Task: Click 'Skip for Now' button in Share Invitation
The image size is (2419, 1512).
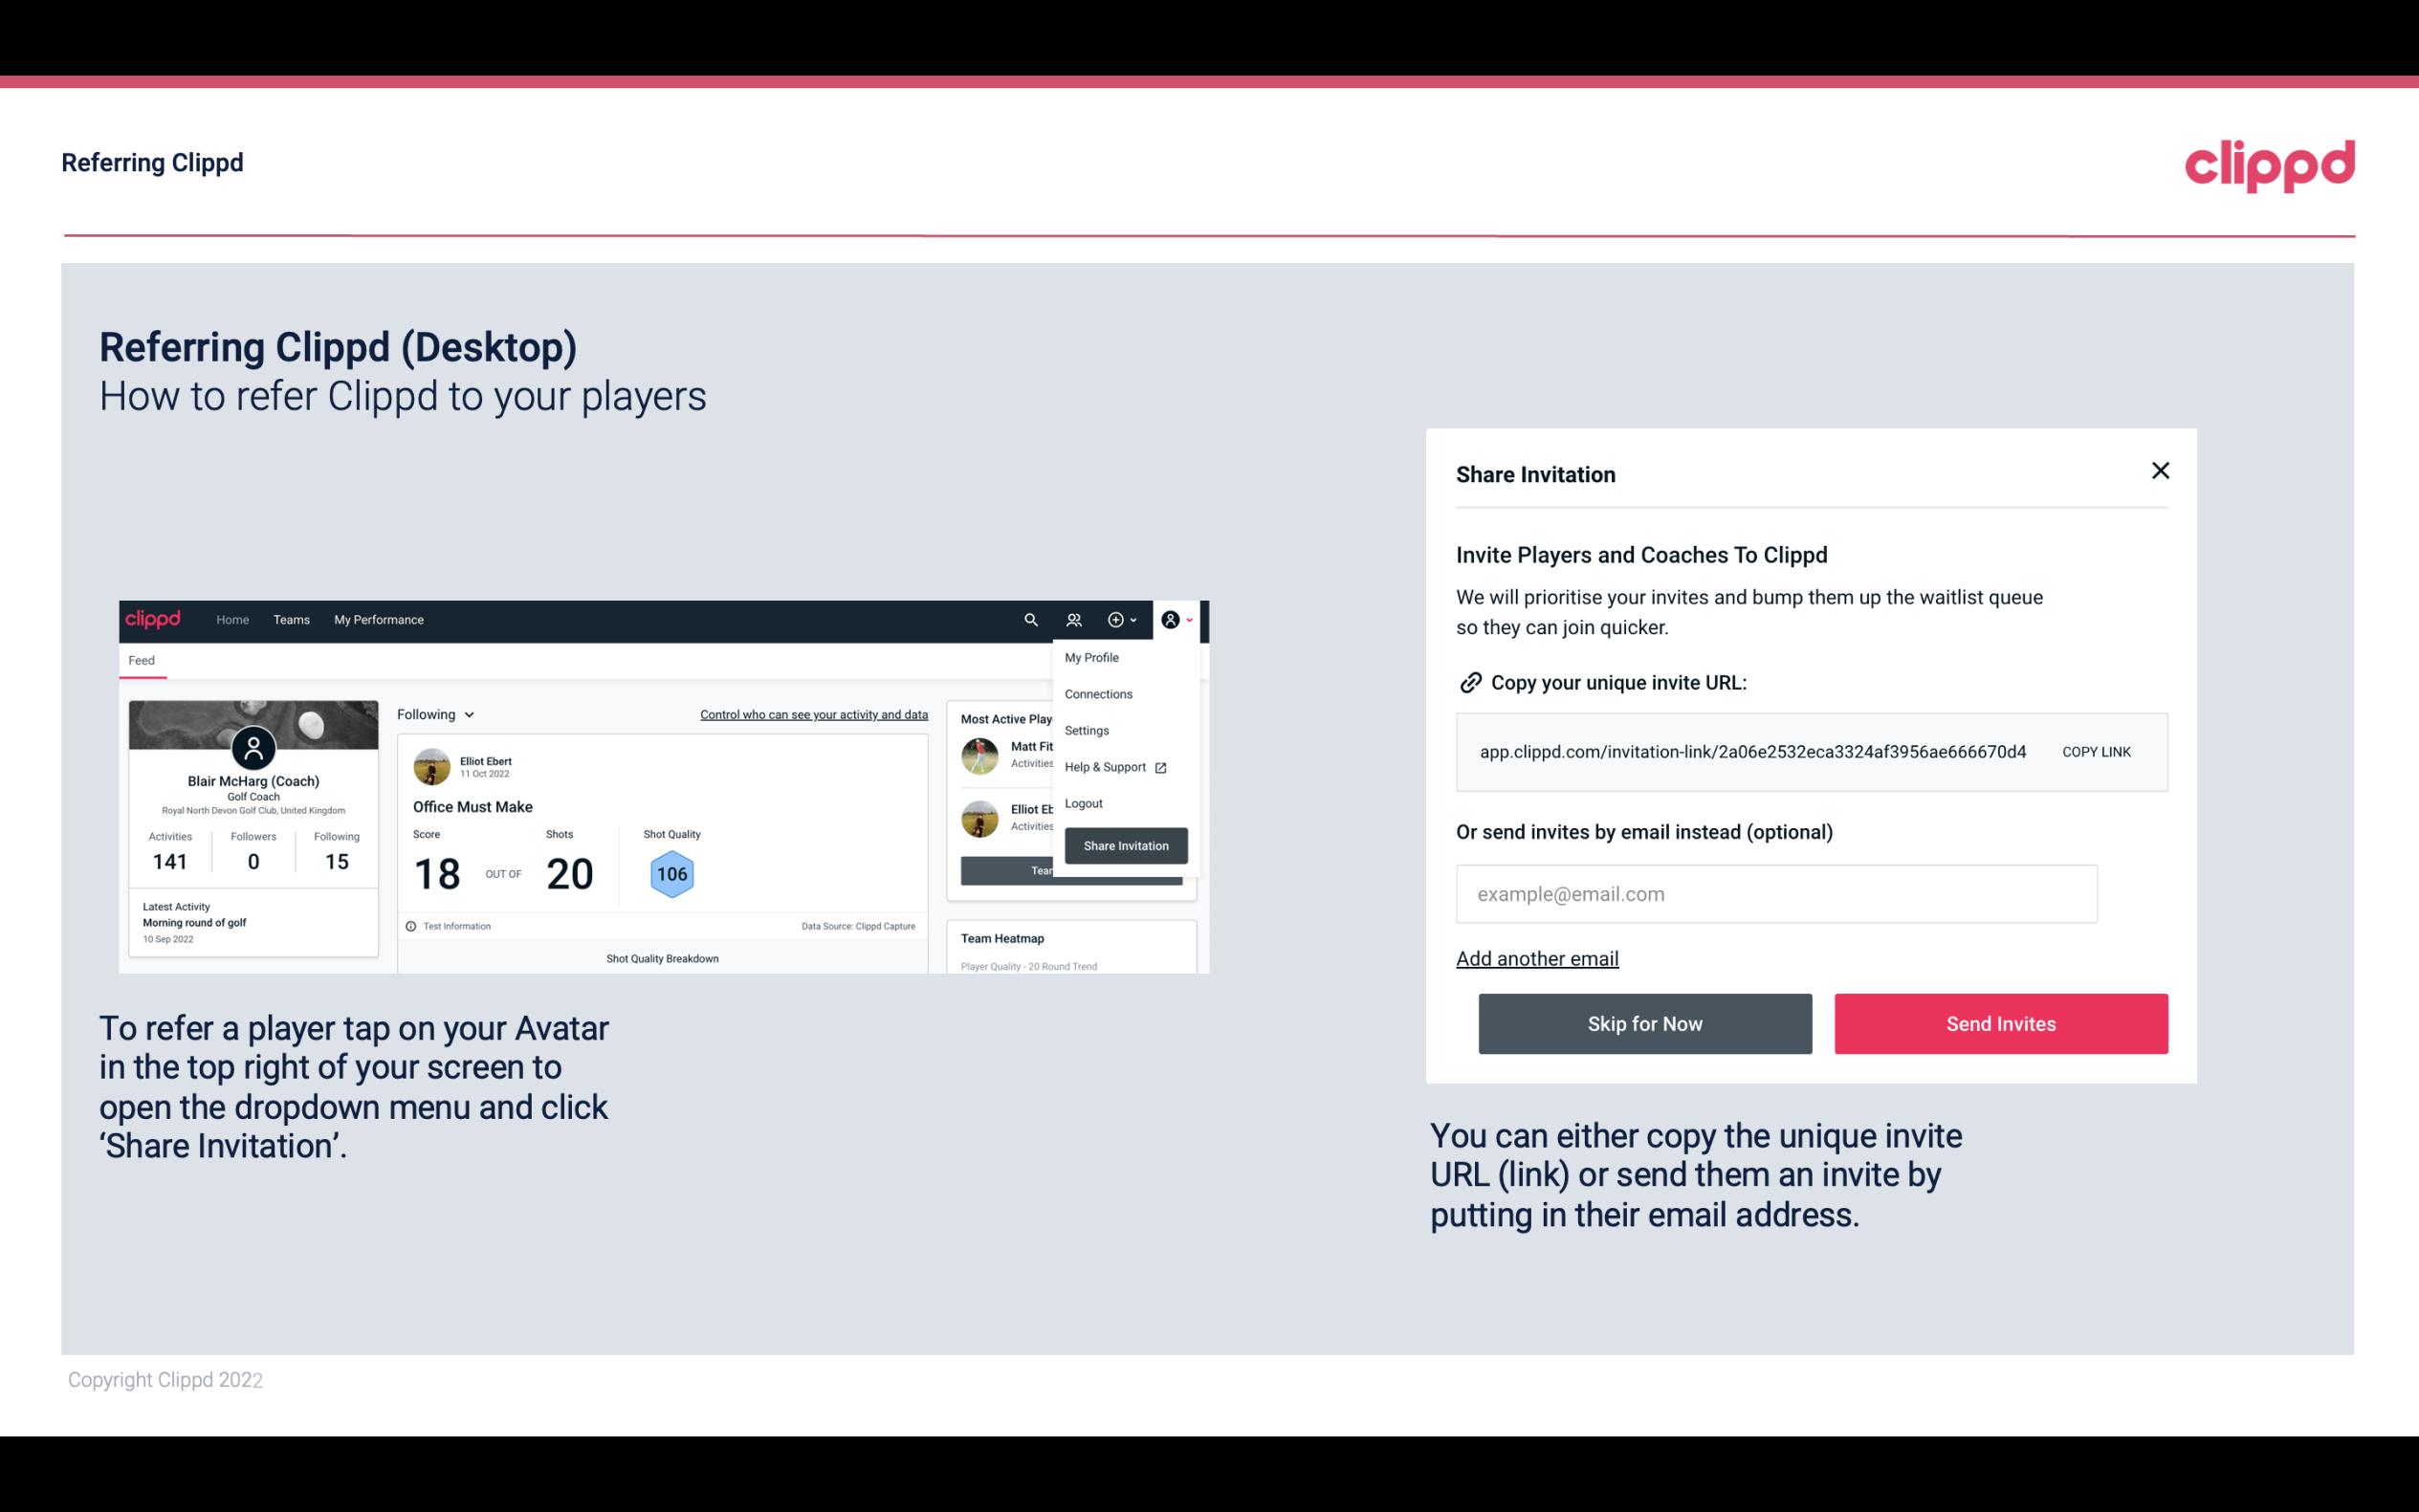Action: click(x=1644, y=1022)
